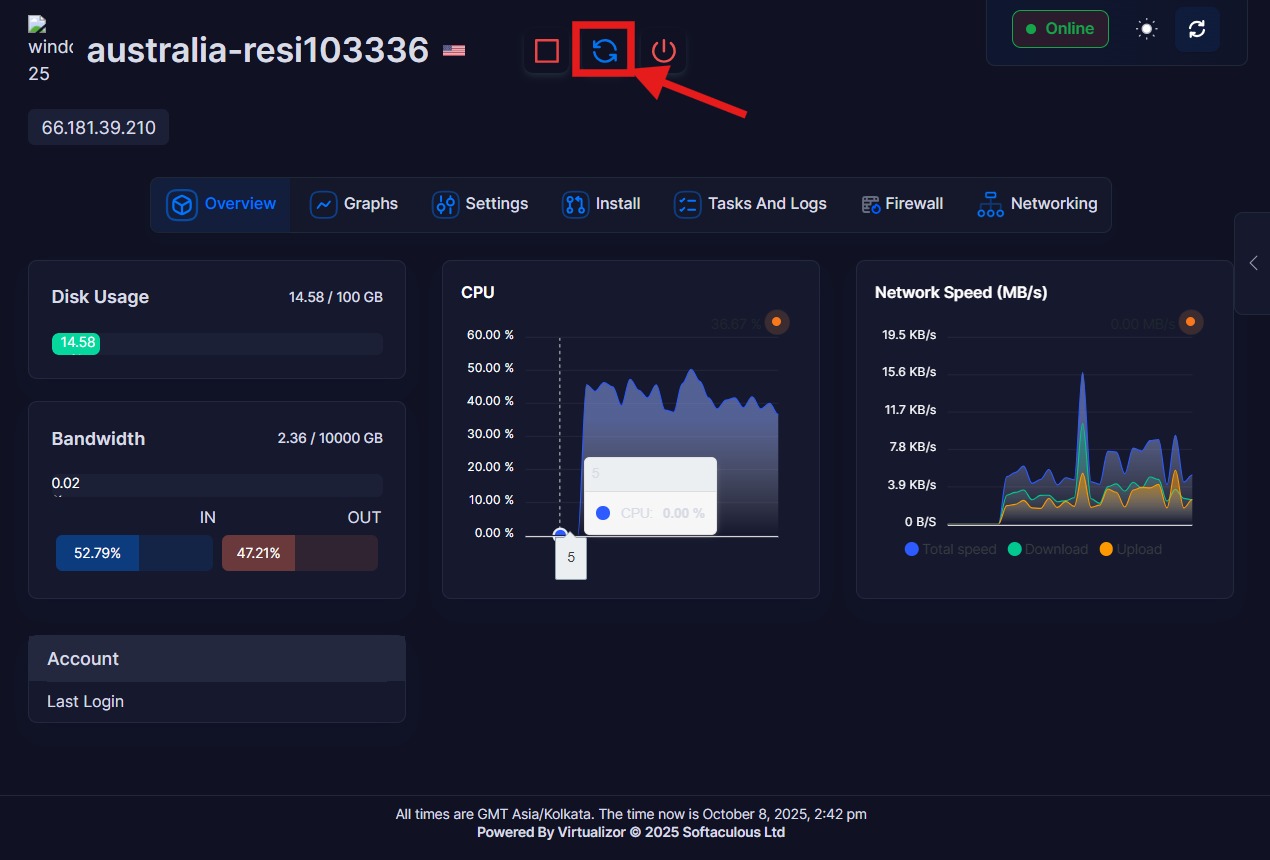The width and height of the screenshot is (1270, 860).
Task: Expand the collapsed right side panel arrow
Action: click(x=1253, y=263)
